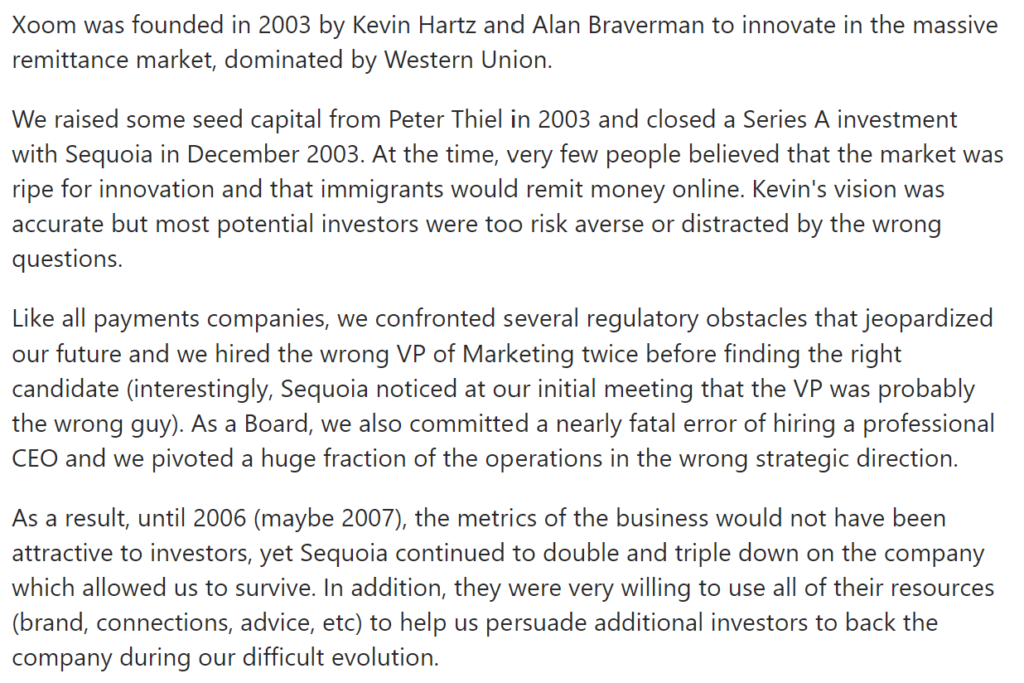Click the 'Western Union' text
Screen dimensions: 1024x683
[468, 60]
